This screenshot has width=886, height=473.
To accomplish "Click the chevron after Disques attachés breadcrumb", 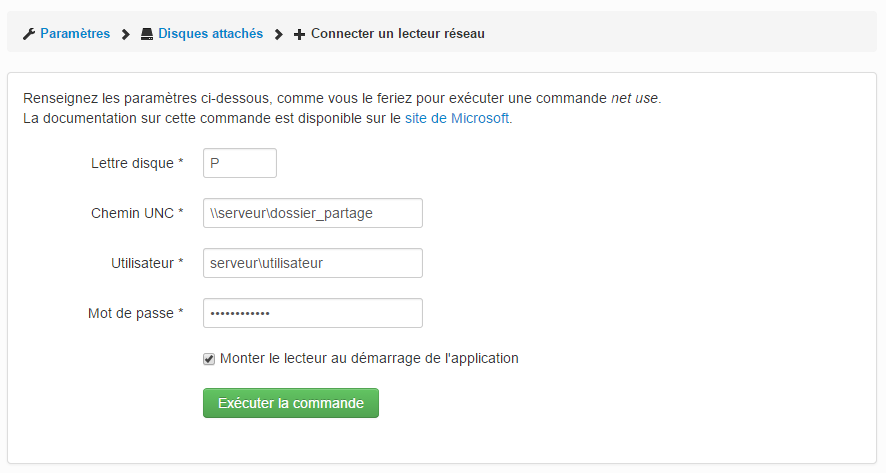I will click(279, 34).
